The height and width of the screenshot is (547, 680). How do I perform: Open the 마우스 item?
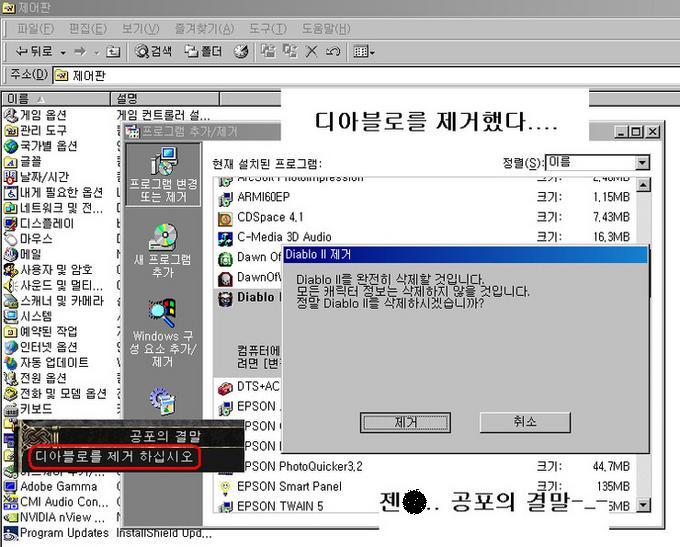coord(28,239)
